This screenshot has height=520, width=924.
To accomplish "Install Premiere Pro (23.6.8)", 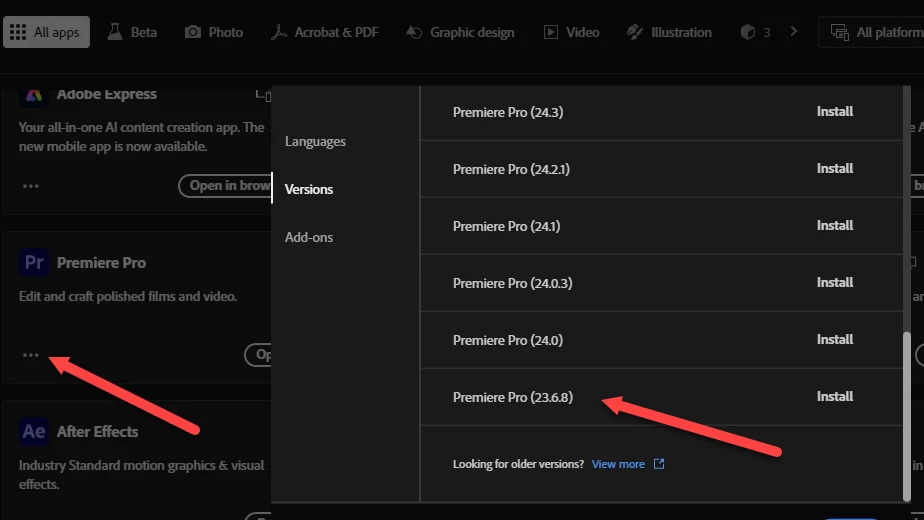I will pyautogui.click(x=834, y=397).
